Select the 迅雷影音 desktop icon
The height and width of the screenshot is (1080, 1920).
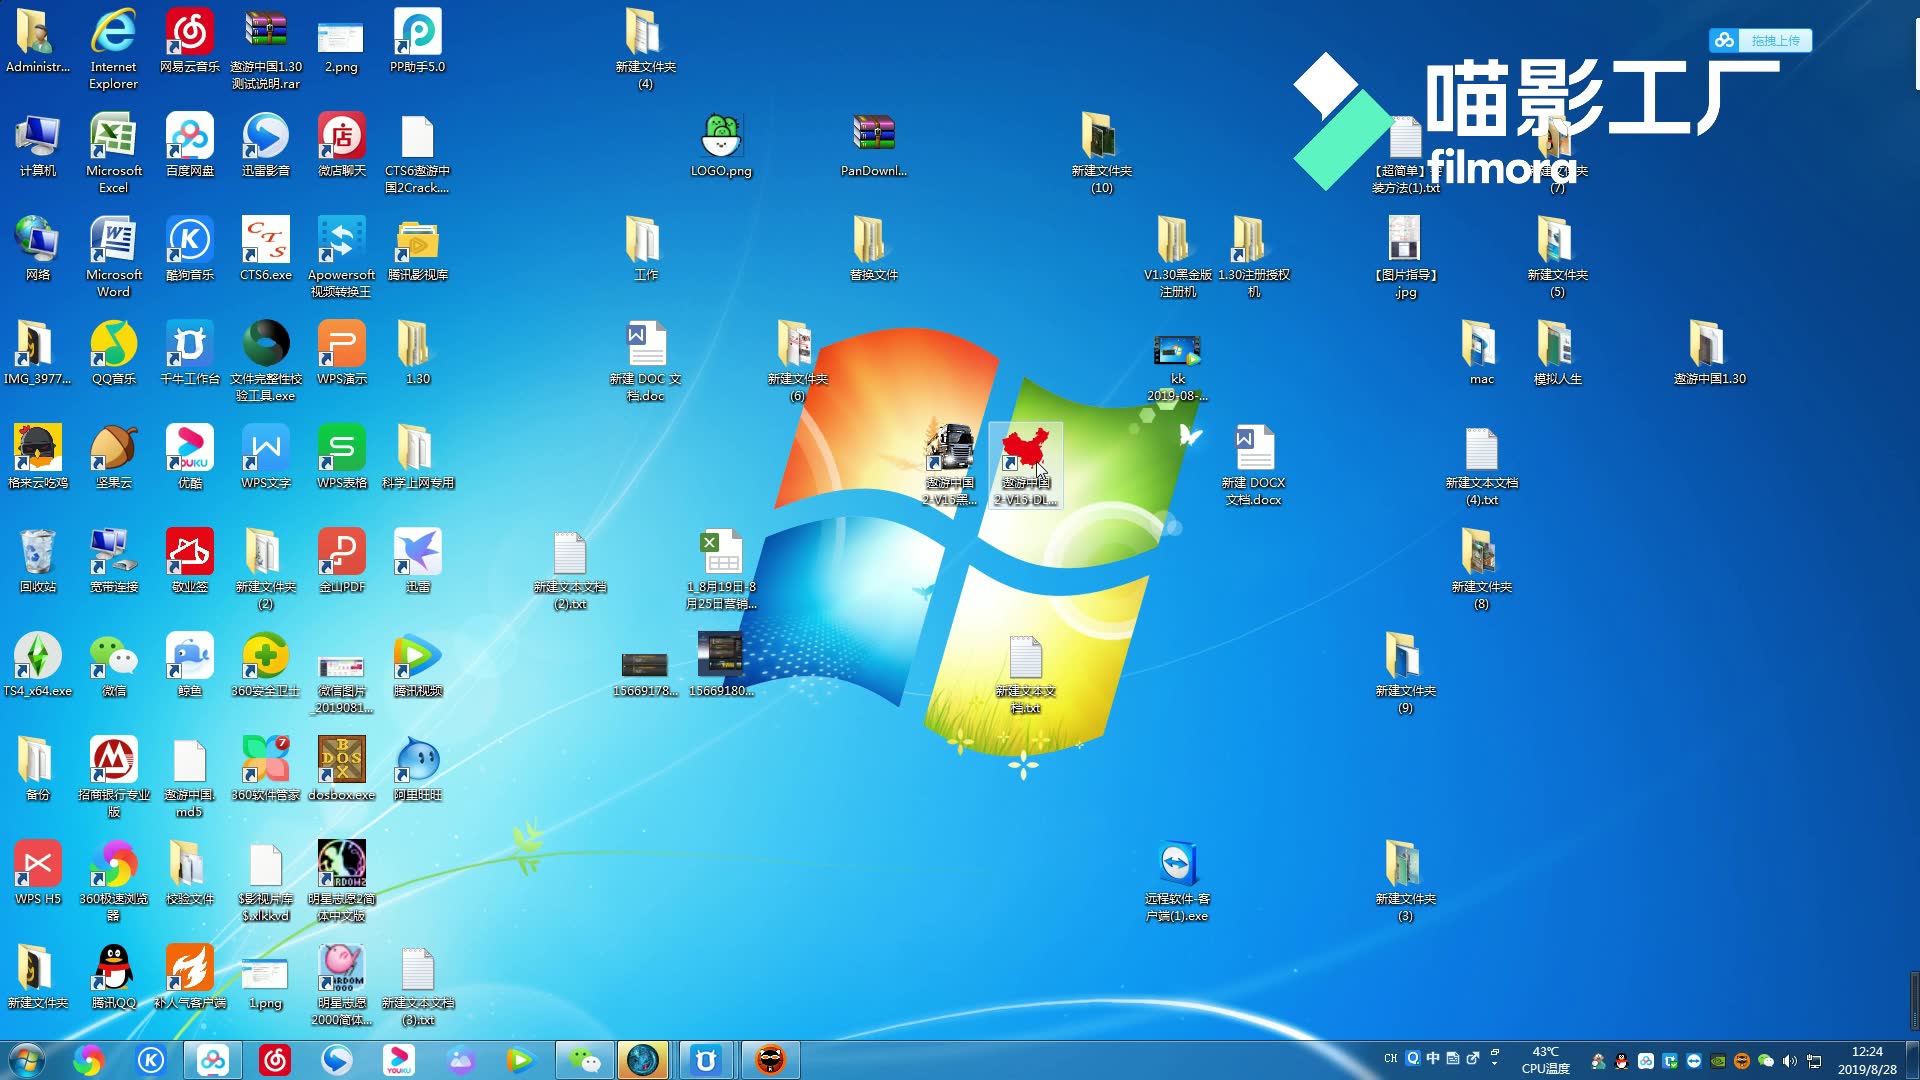[265, 145]
